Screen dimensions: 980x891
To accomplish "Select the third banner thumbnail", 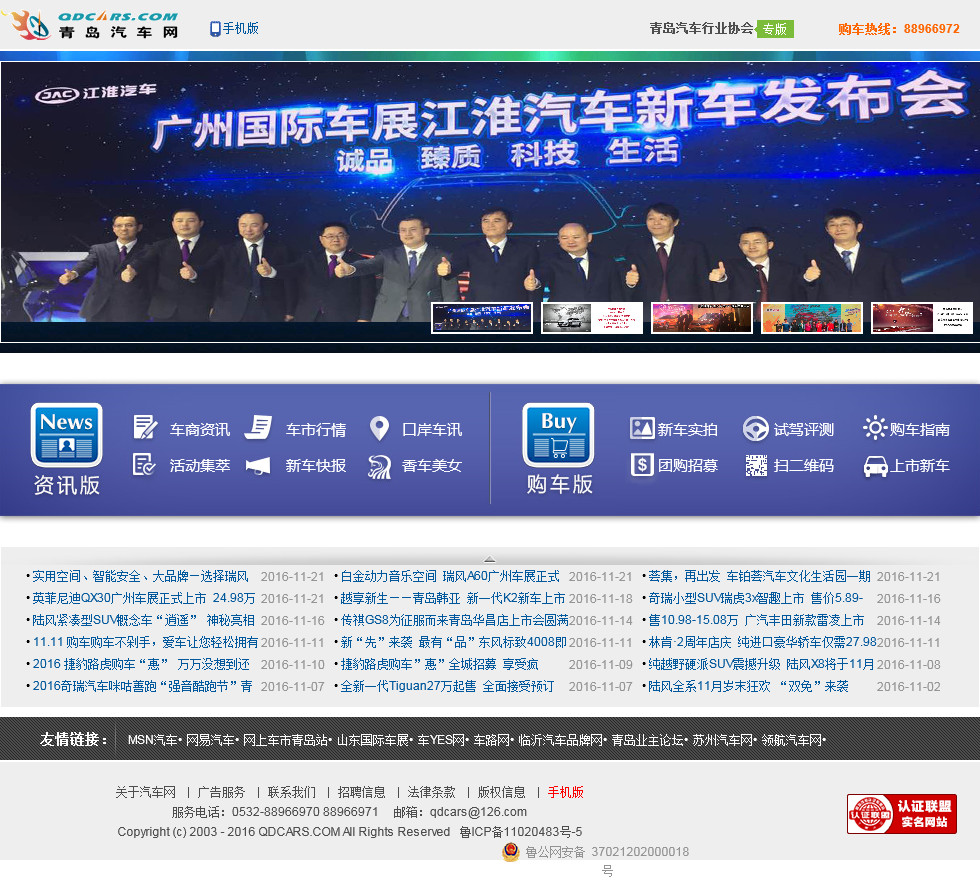I will [702, 317].
